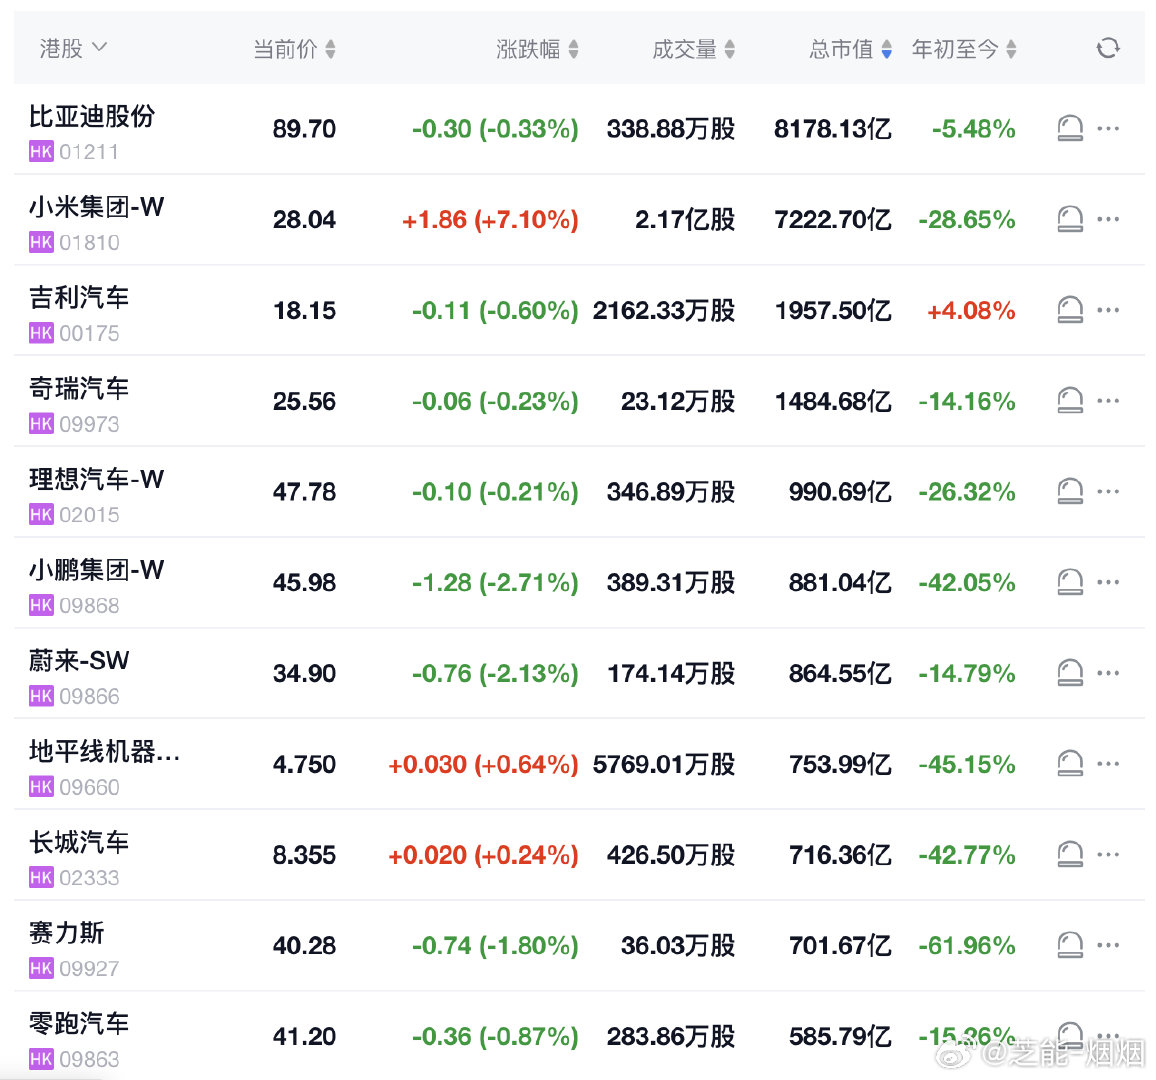Select change value -1.28 (-2.71%)
The width and height of the screenshot is (1156, 1080).
click(x=495, y=583)
